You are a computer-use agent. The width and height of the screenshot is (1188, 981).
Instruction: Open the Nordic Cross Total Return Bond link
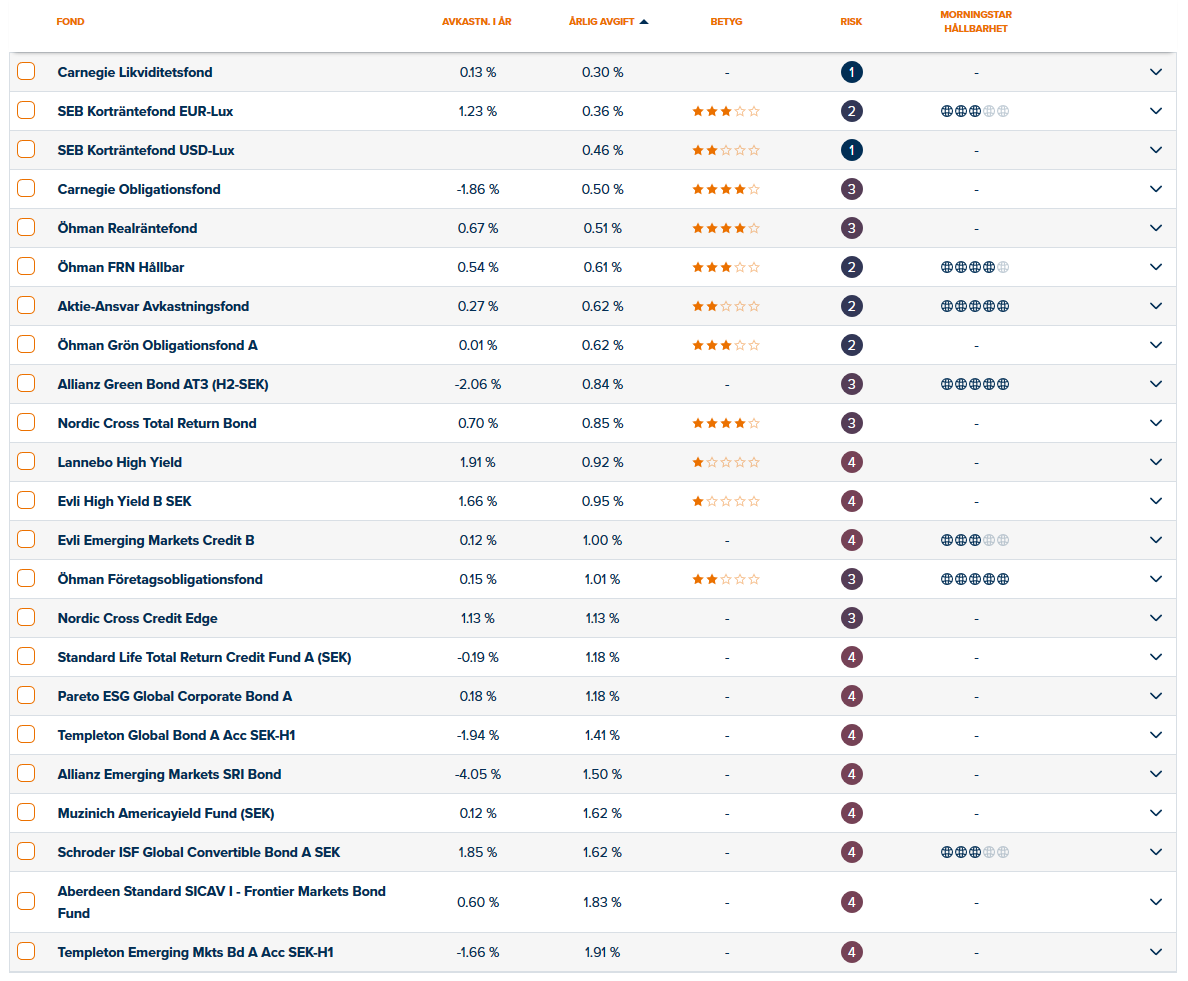(157, 423)
